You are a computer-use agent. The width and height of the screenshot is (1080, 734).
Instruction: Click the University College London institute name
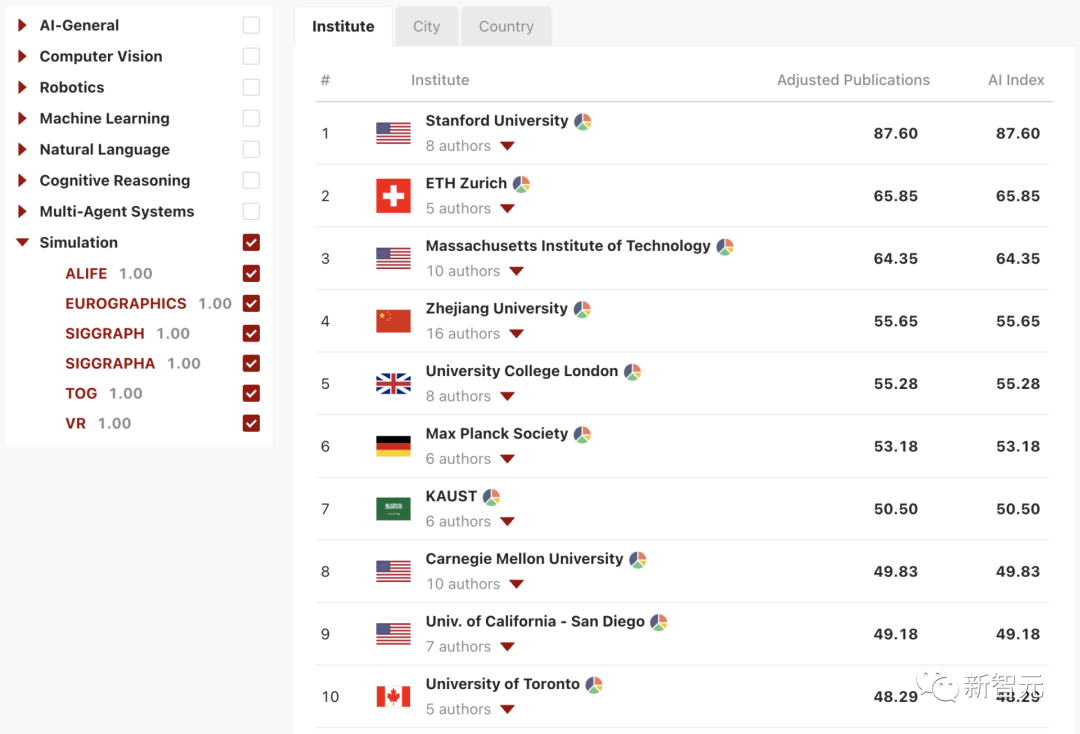[521, 371]
